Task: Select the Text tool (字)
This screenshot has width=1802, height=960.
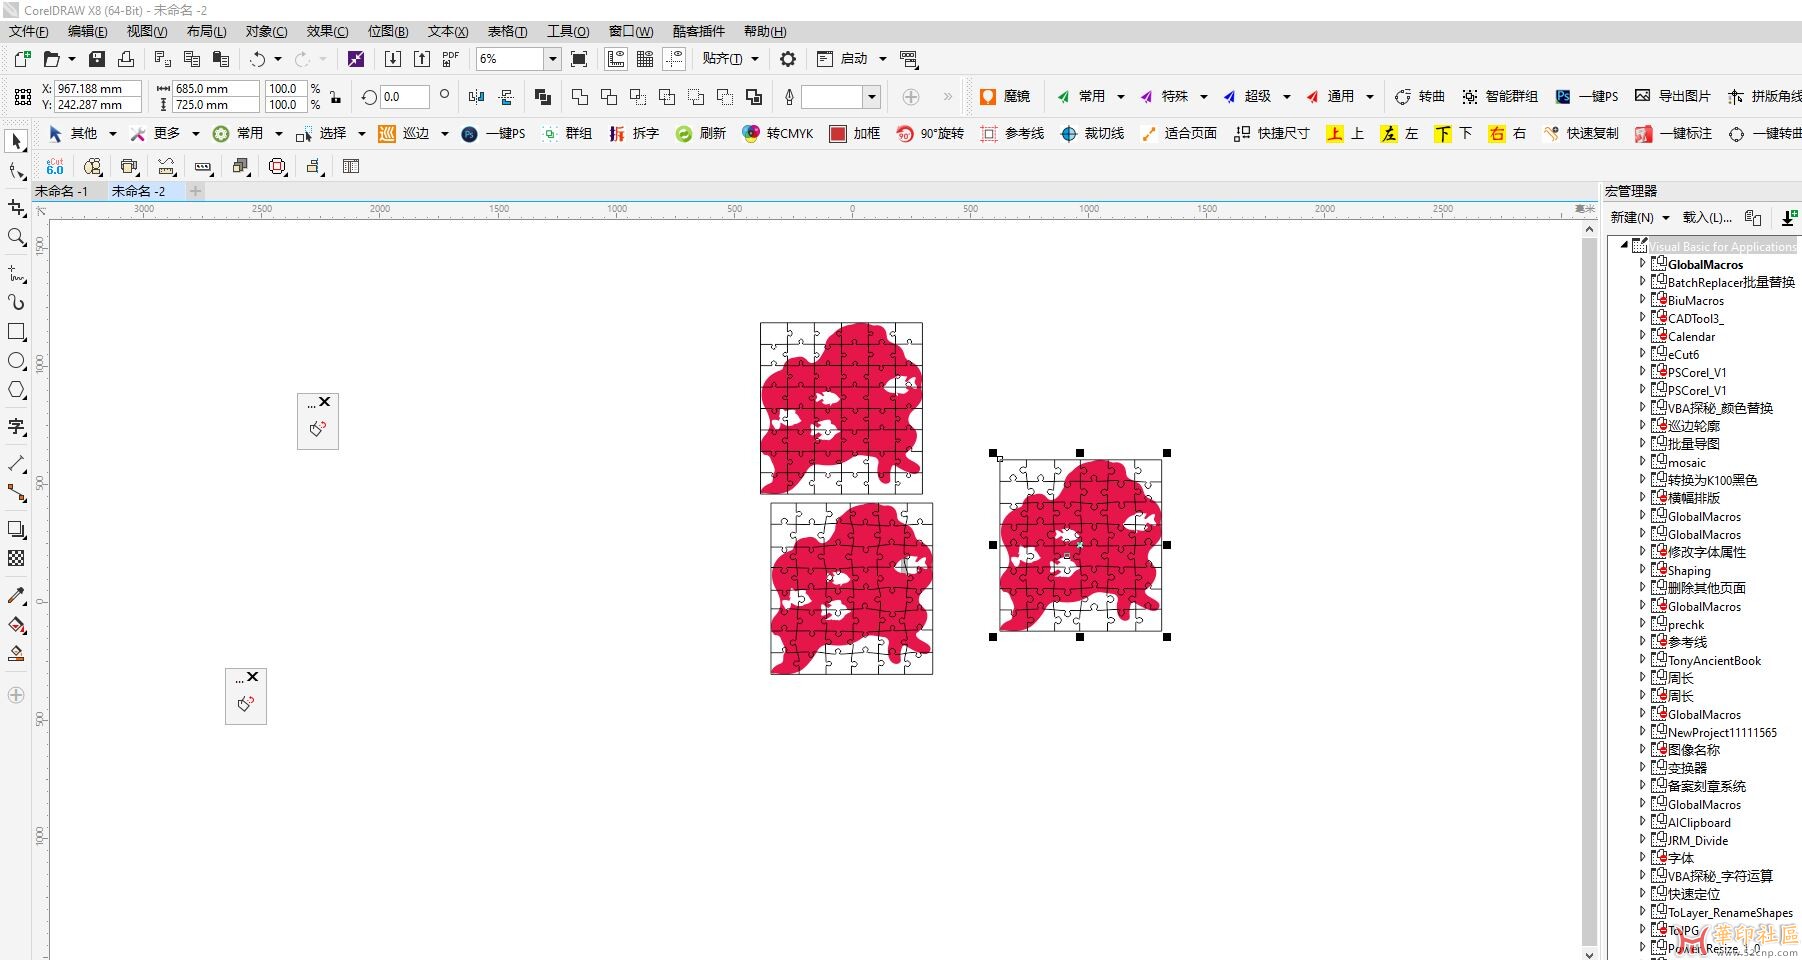Action: pyautogui.click(x=16, y=427)
